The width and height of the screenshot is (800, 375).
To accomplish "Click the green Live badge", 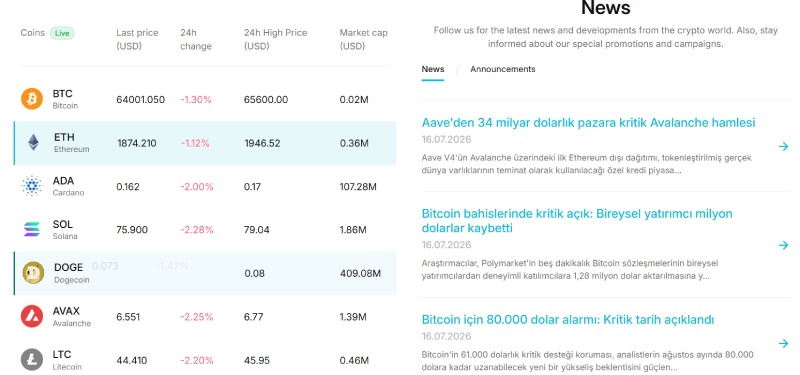I will pyautogui.click(x=62, y=33).
